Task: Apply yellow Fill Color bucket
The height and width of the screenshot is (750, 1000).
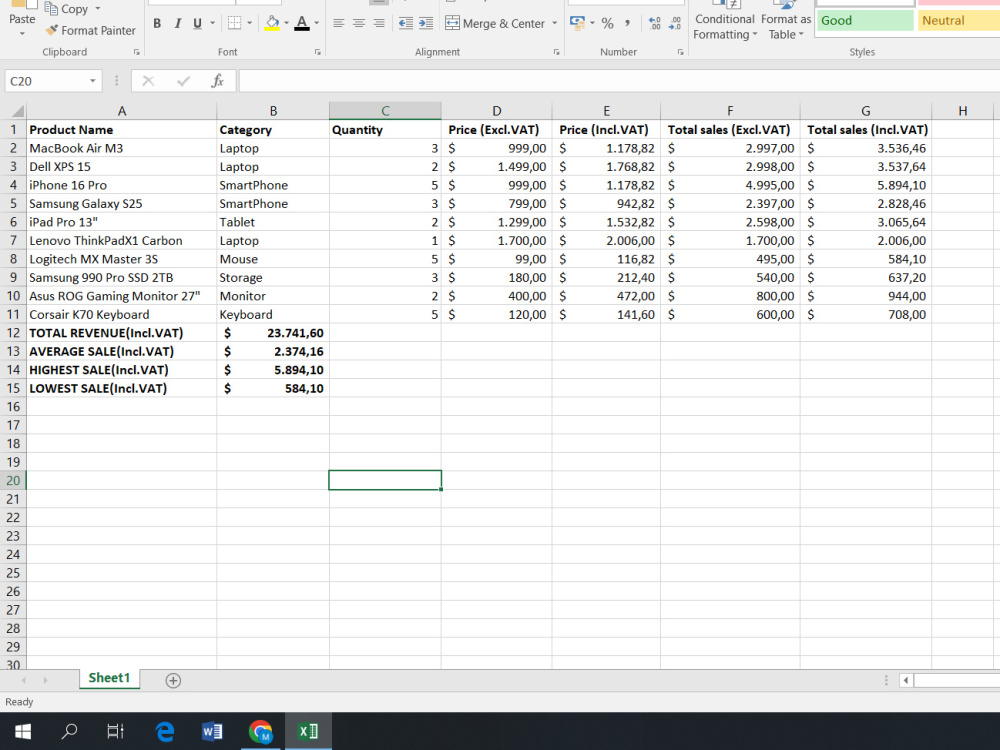Action: point(272,24)
